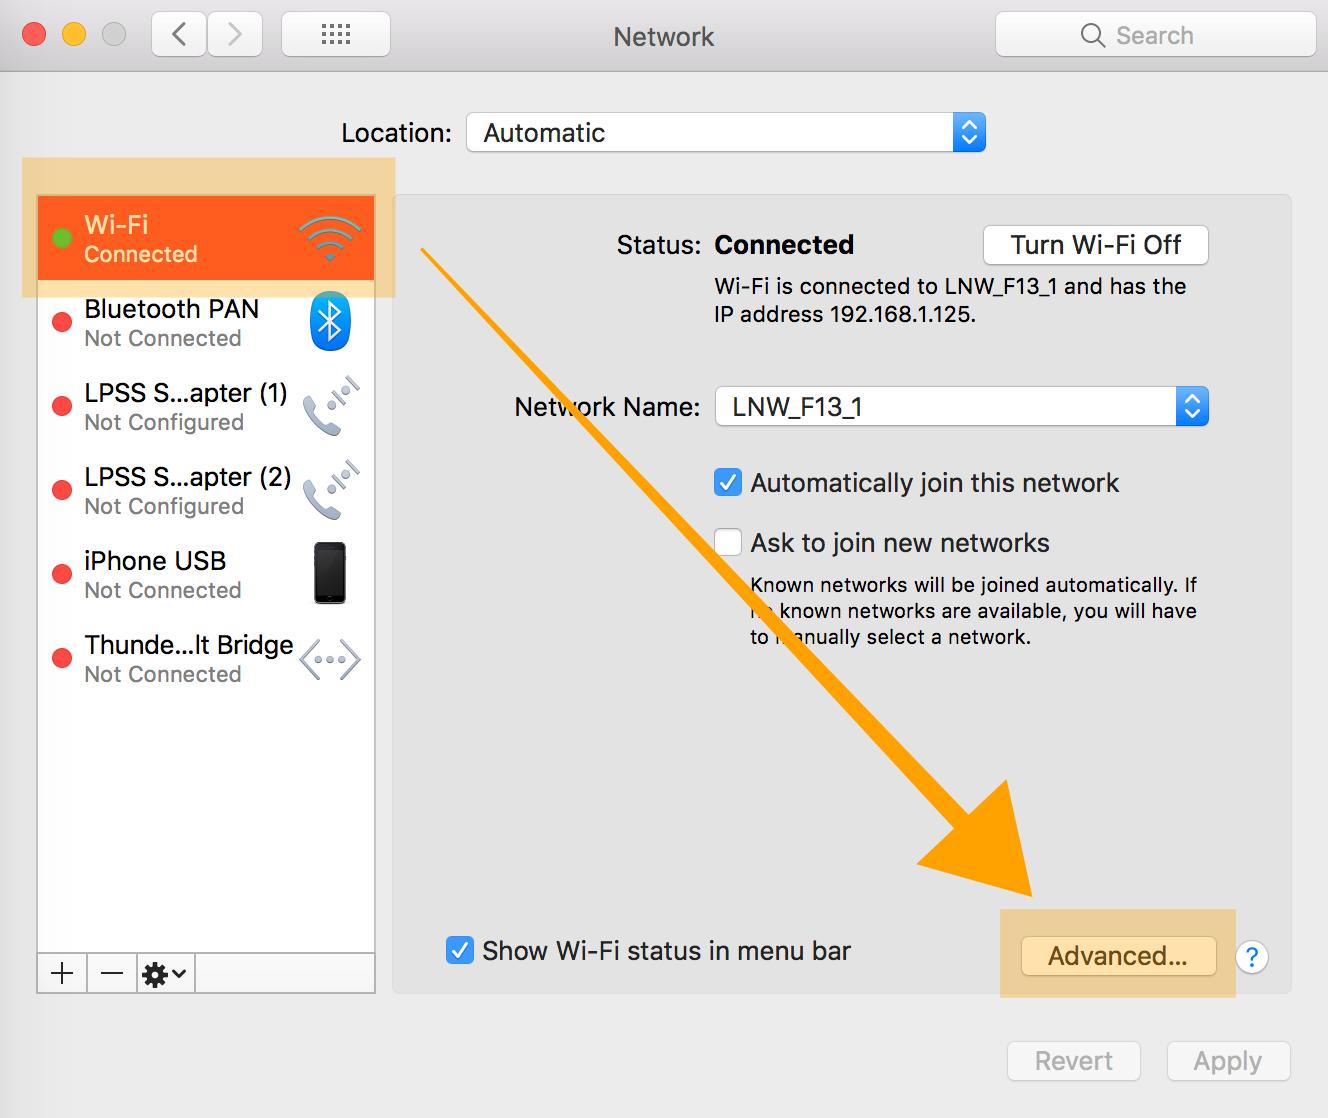Click the minus icon to remove service
The height and width of the screenshot is (1118, 1328).
[112, 973]
